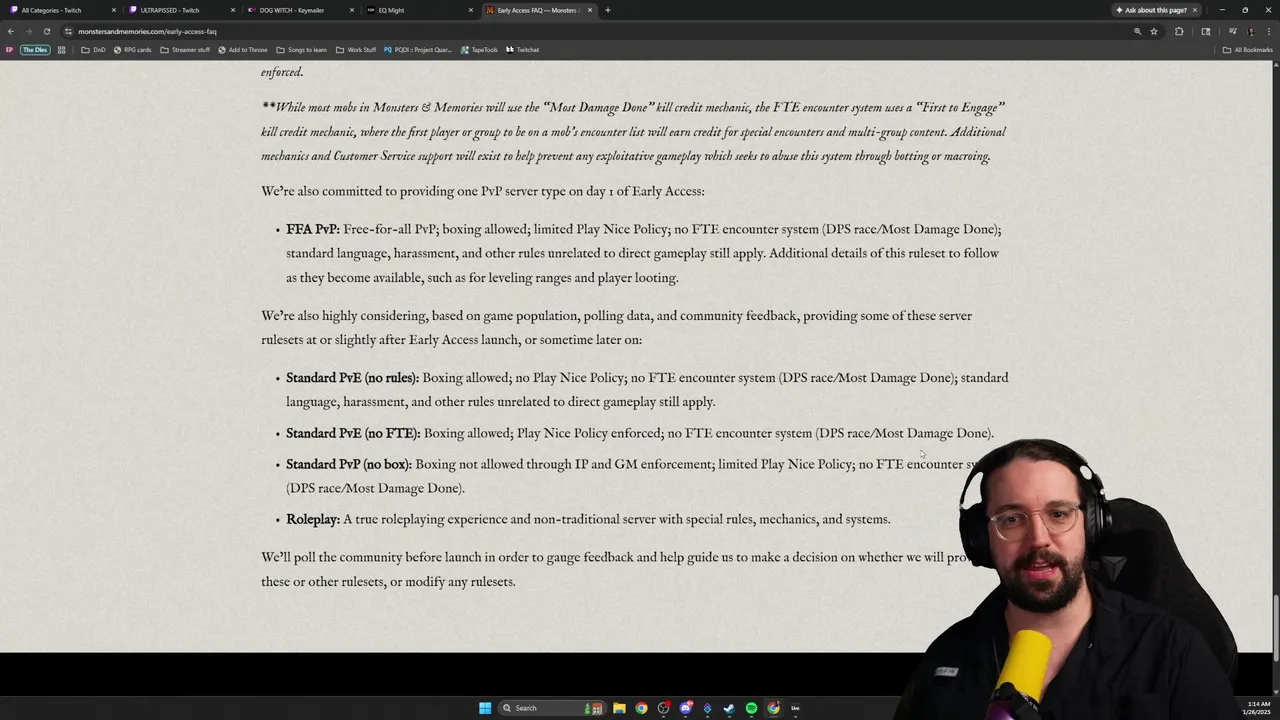Close the ULTRAPISSED - Twitch tab

(x=233, y=10)
